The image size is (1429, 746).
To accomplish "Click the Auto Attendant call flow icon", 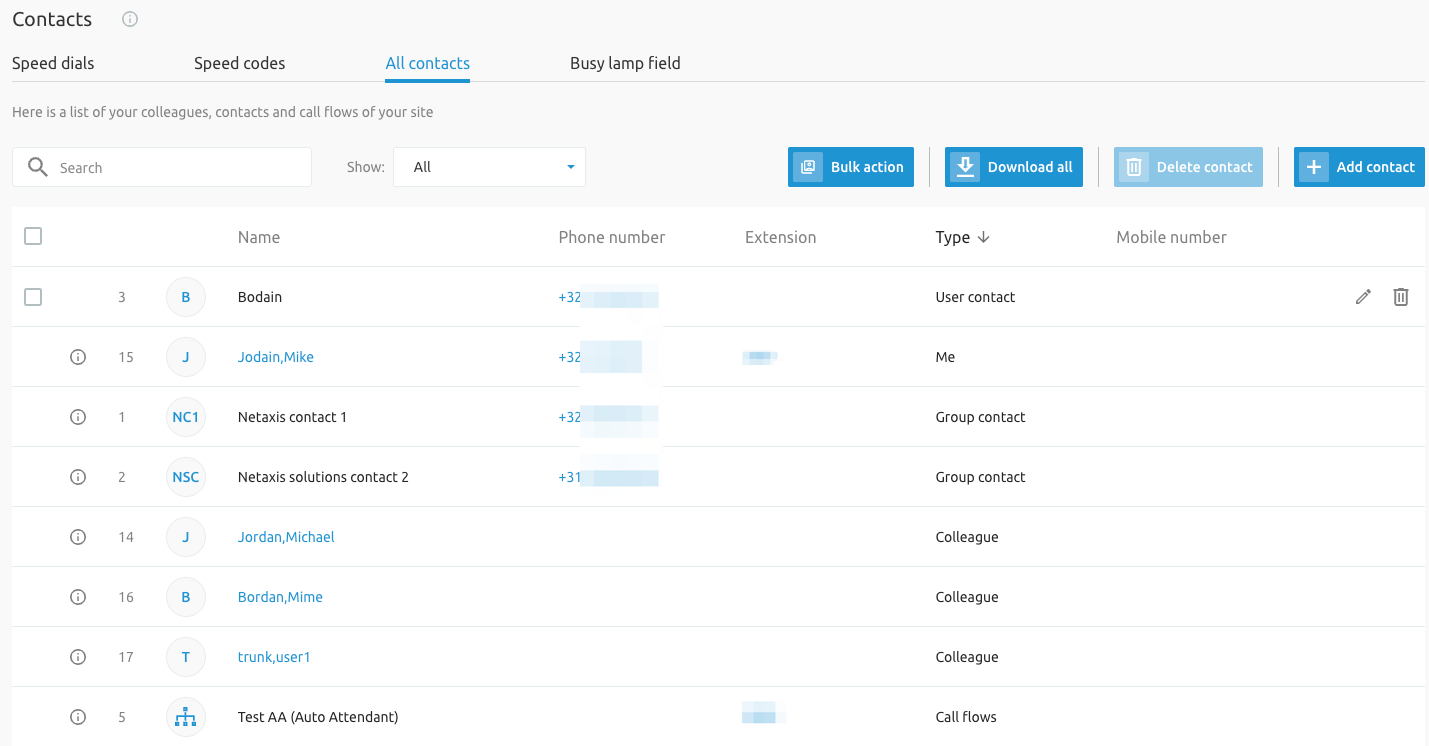I will (x=185, y=716).
